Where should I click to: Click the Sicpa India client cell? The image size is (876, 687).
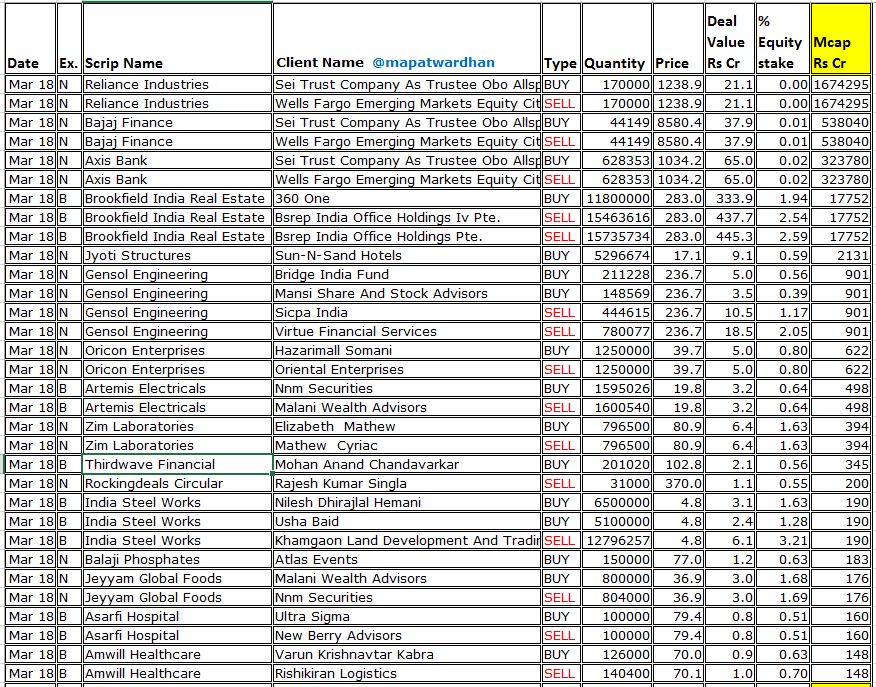[407, 313]
